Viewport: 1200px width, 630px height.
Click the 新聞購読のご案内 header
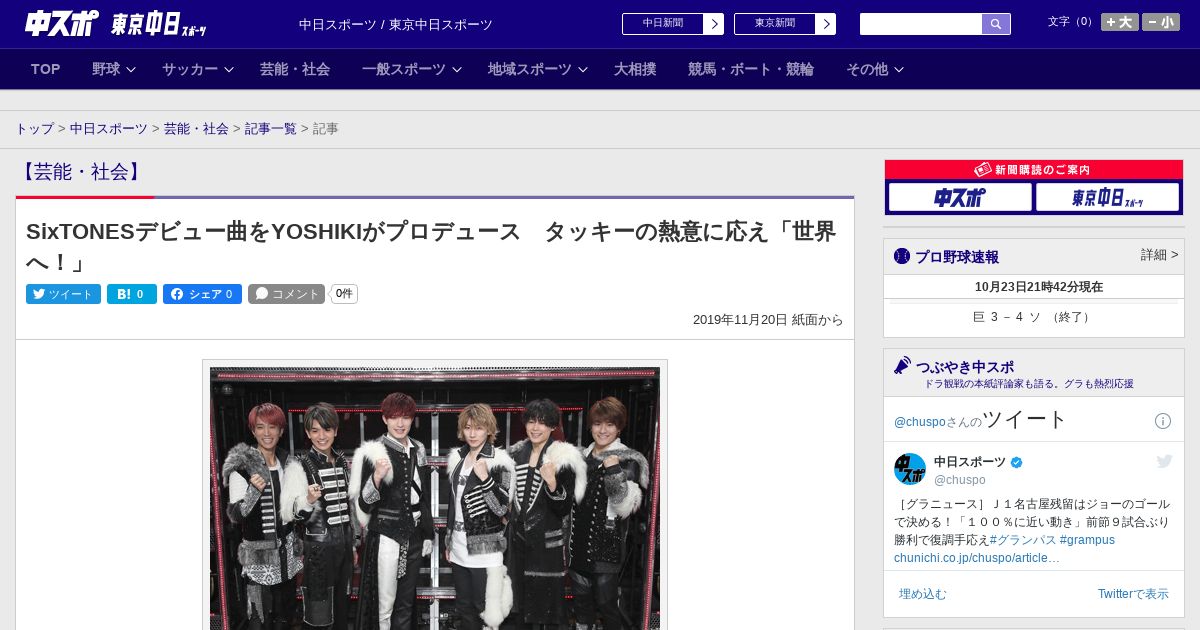click(1034, 170)
